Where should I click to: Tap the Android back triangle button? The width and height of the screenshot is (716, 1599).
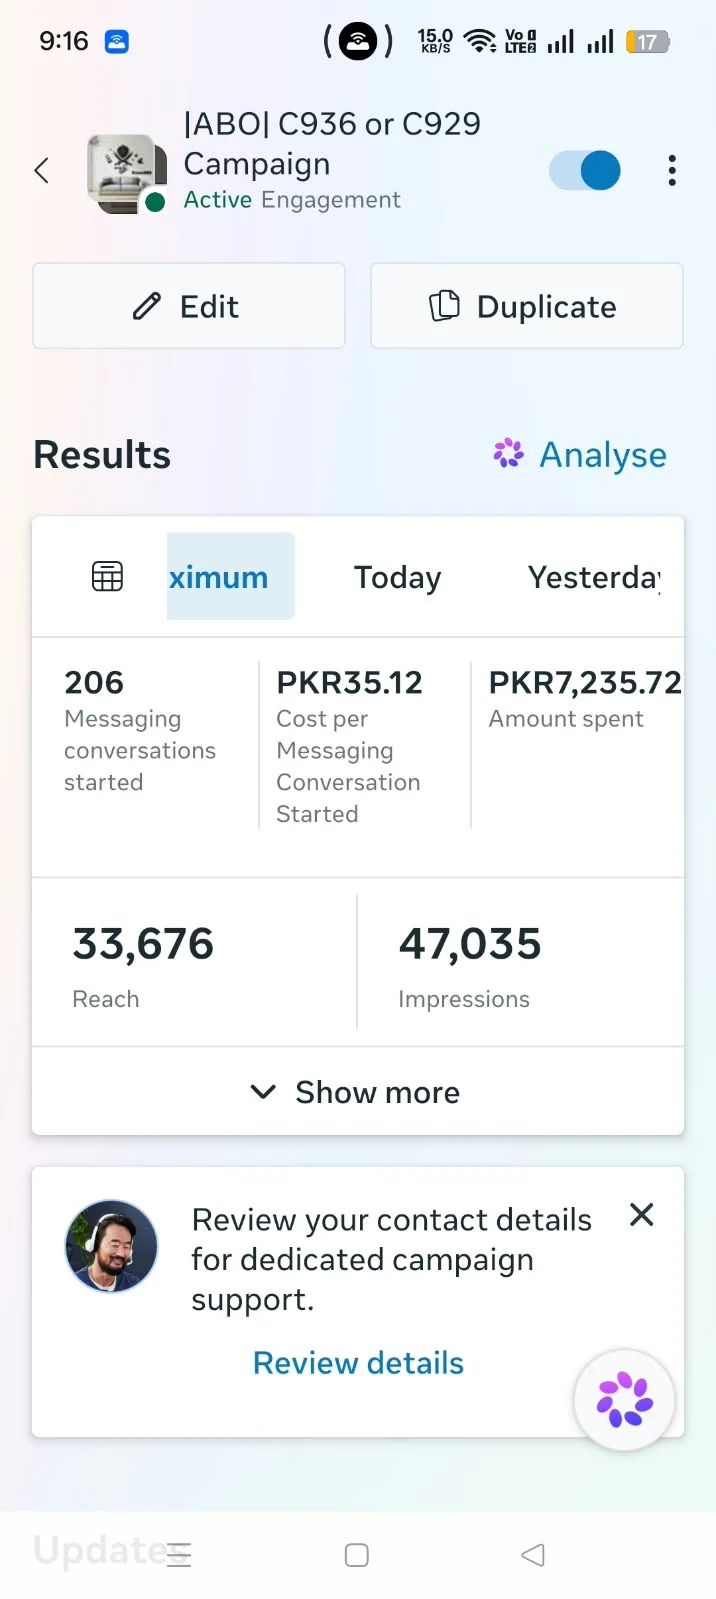pyautogui.click(x=533, y=1555)
